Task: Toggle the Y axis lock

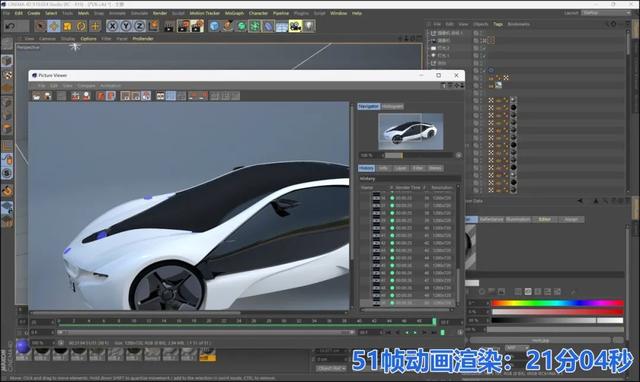Action: point(126,26)
